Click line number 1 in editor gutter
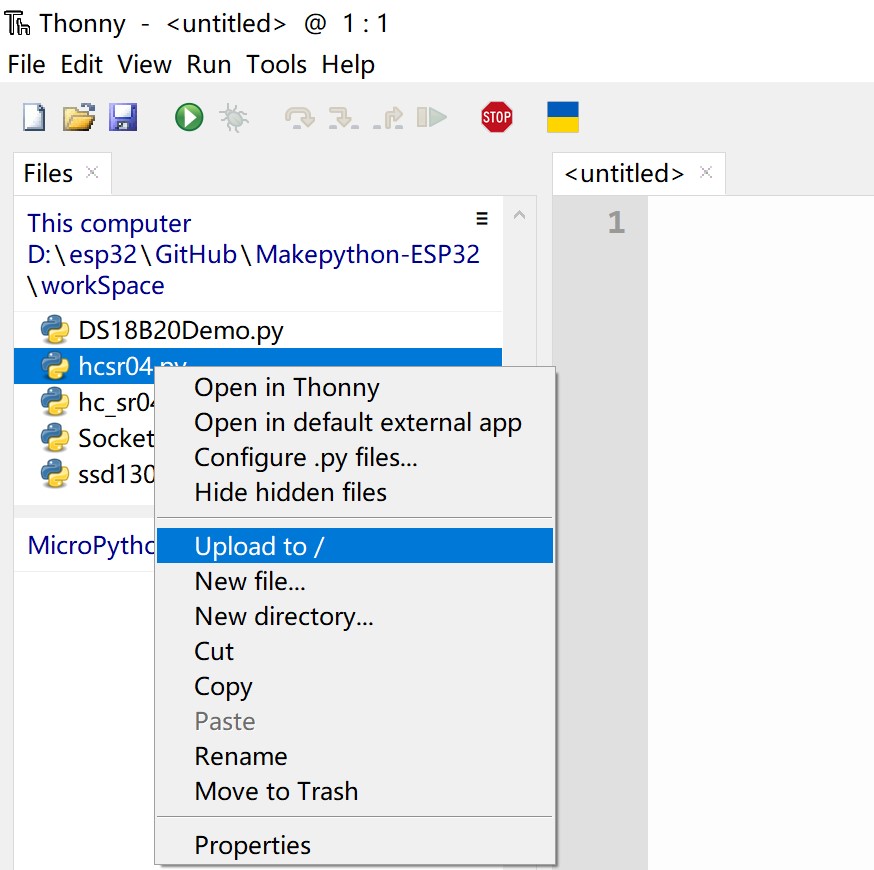The image size is (874, 870). point(616,222)
